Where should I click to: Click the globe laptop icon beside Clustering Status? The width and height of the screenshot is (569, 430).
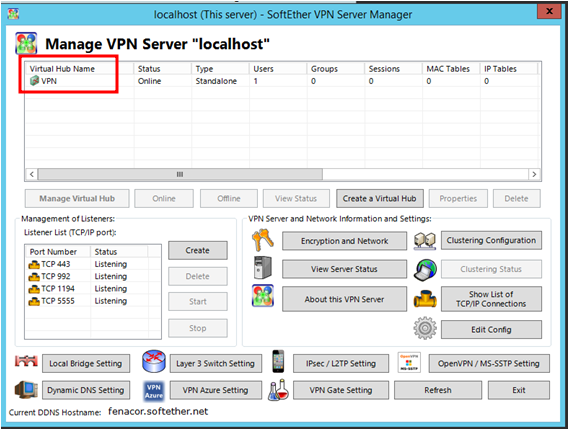click(425, 270)
